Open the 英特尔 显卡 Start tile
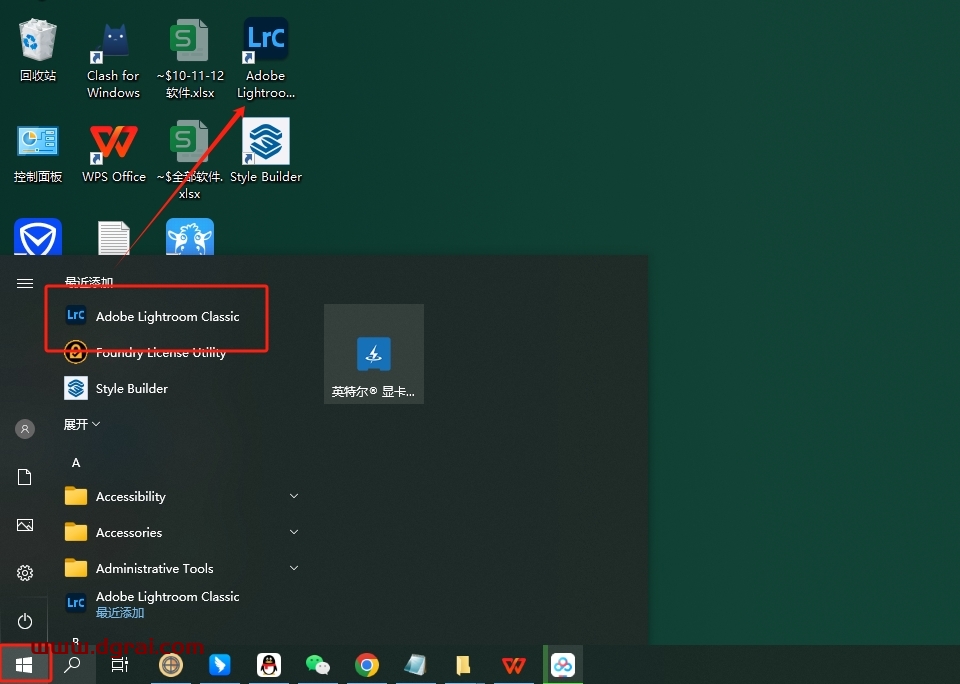The image size is (960, 684). 374,354
